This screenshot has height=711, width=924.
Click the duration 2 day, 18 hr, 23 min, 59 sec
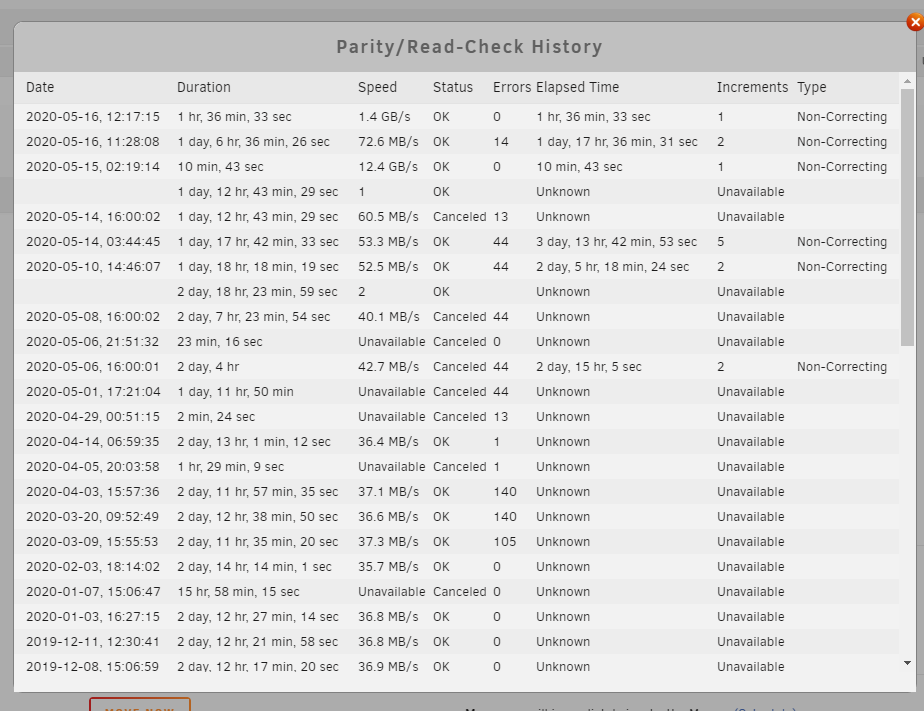pyautogui.click(x=258, y=292)
